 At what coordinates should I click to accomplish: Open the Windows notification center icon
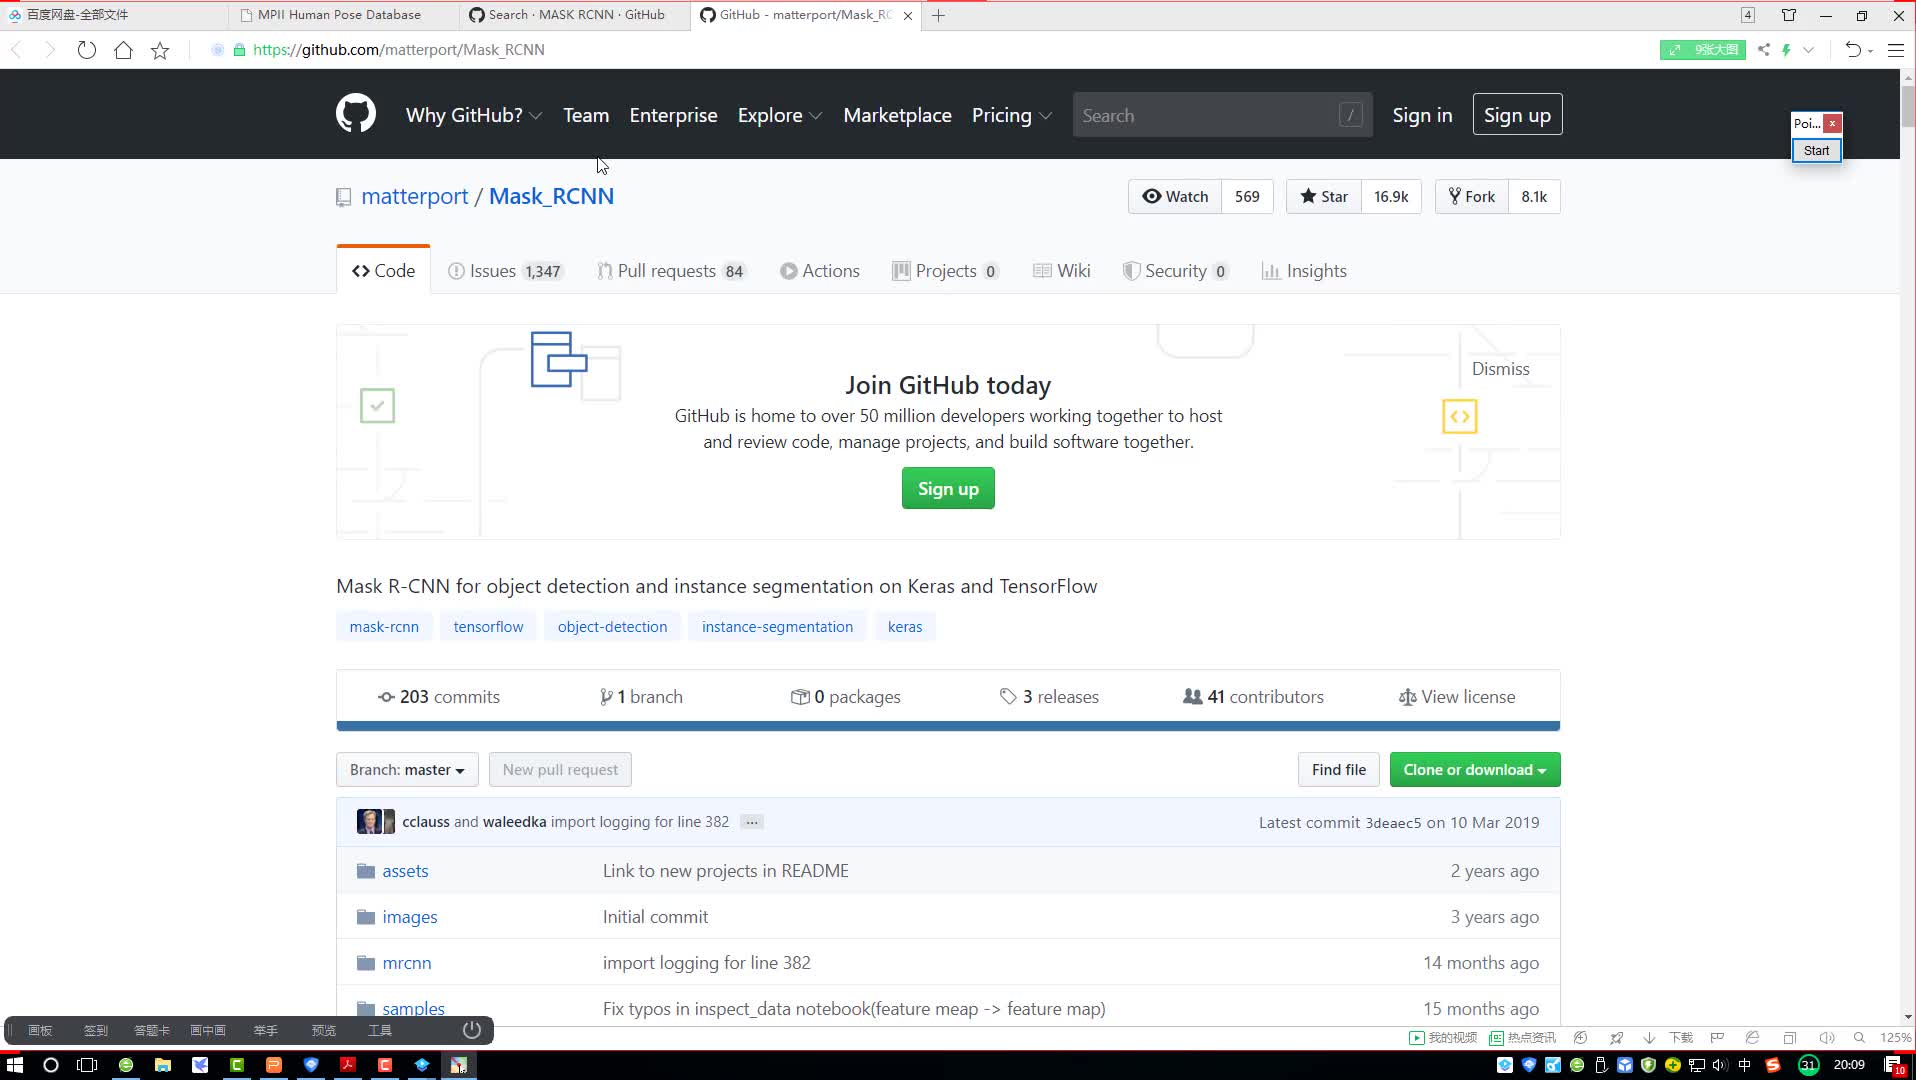(1893, 1065)
